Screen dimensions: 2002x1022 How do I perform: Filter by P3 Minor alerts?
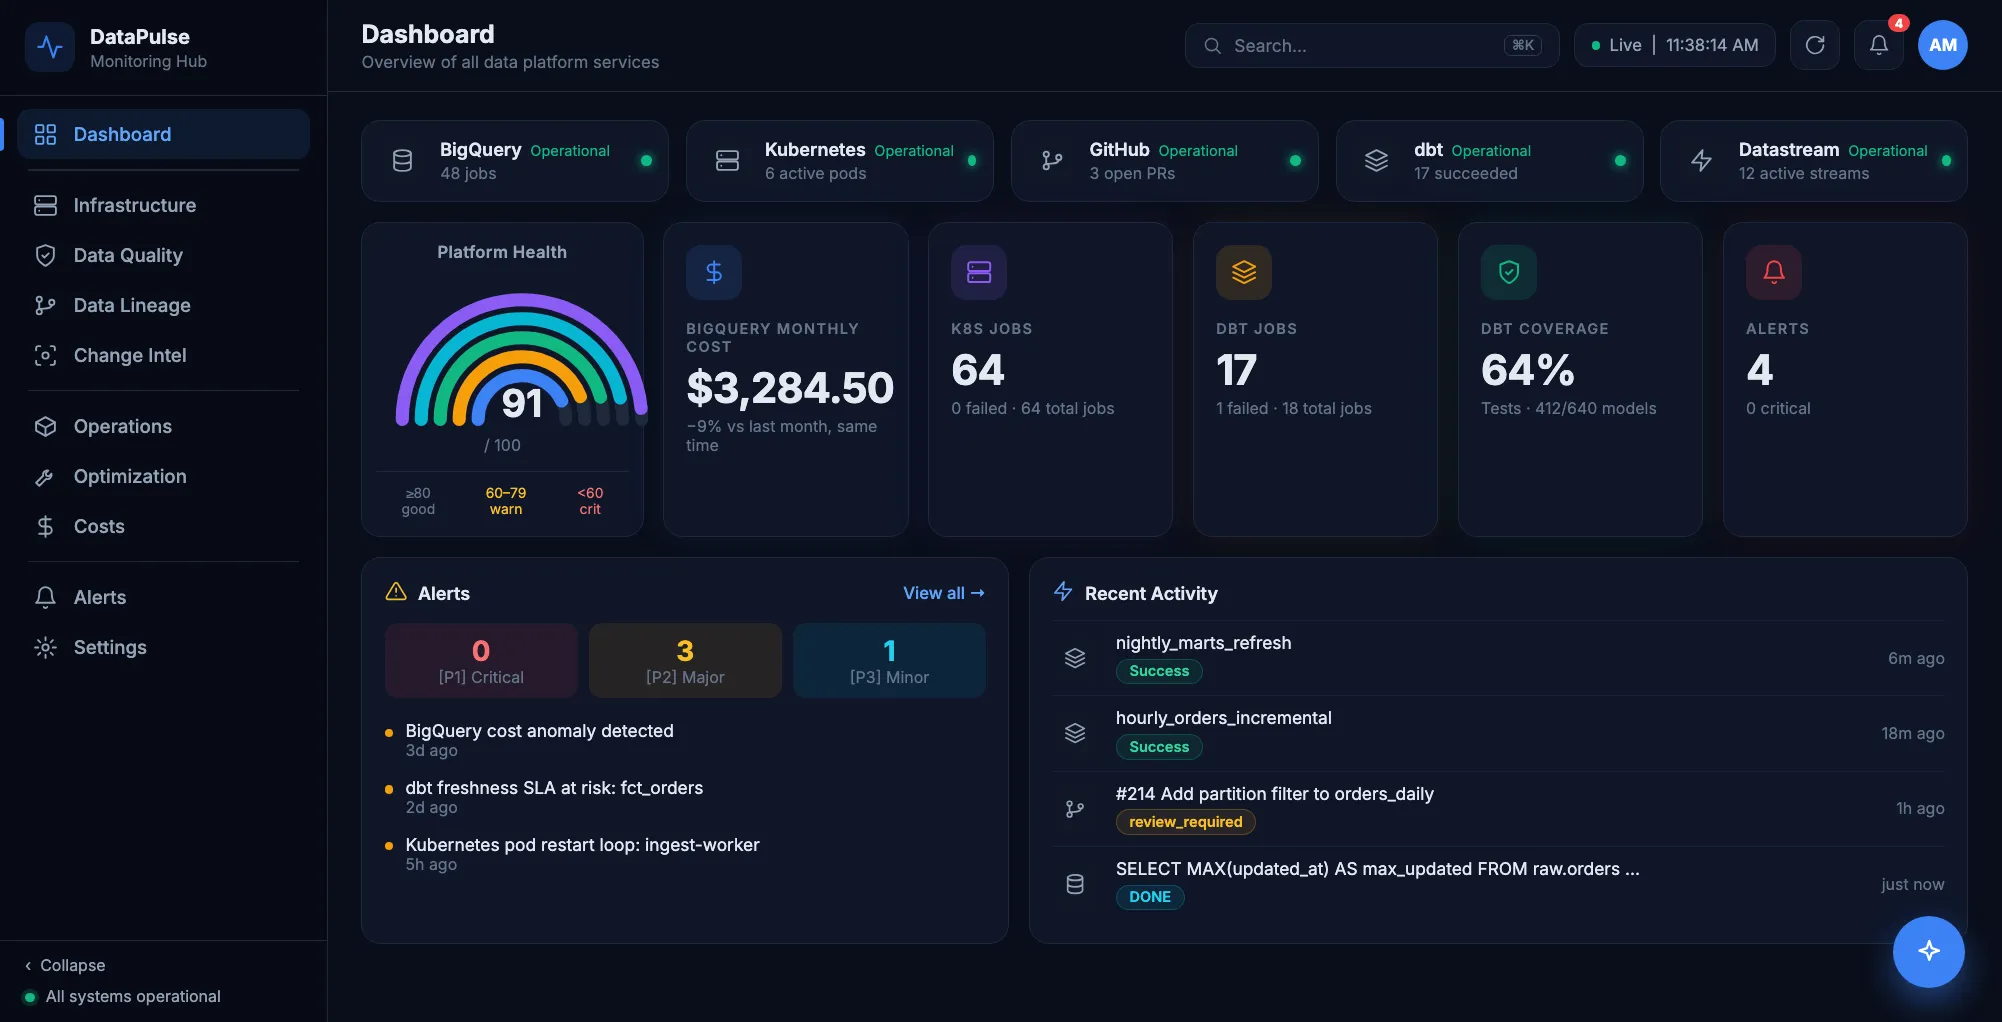tap(889, 660)
